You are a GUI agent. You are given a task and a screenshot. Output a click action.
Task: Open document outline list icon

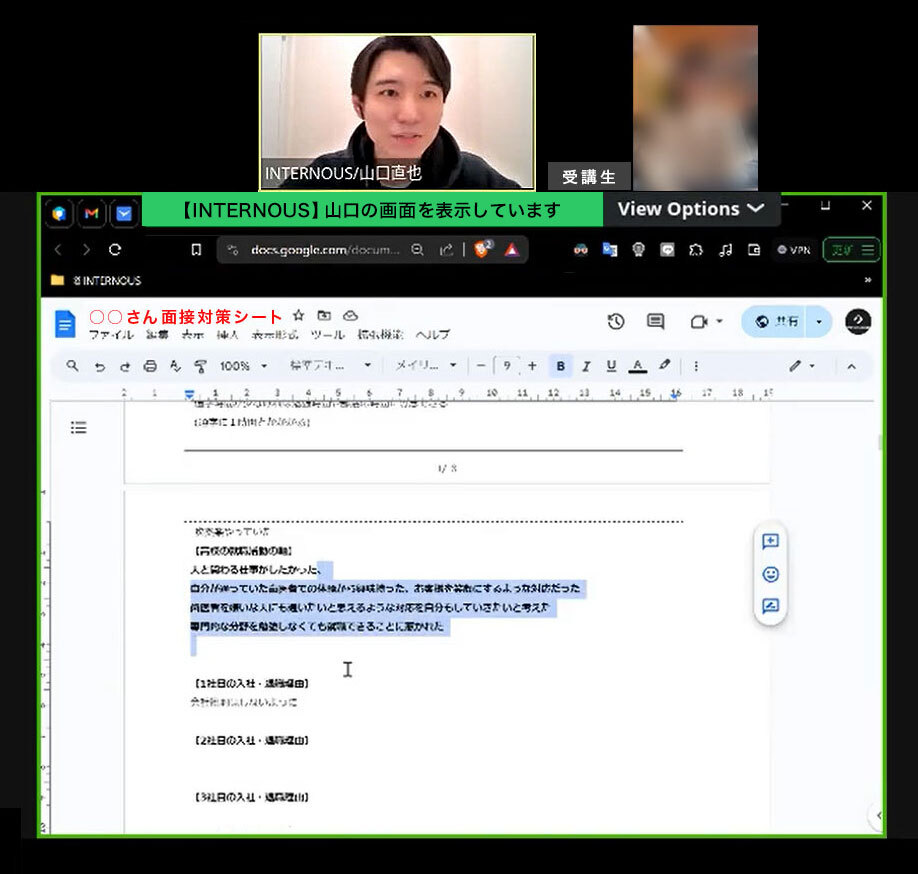point(78,427)
